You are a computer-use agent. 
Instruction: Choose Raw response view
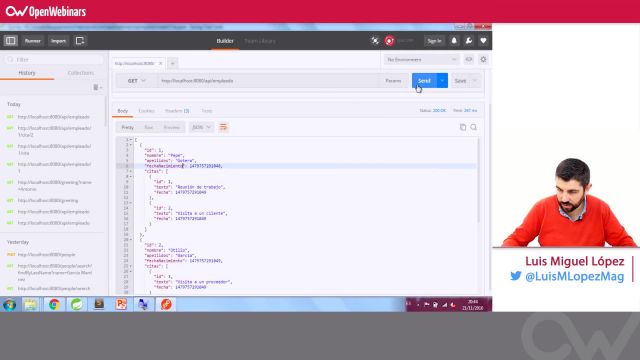pyautogui.click(x=149, y=127)
